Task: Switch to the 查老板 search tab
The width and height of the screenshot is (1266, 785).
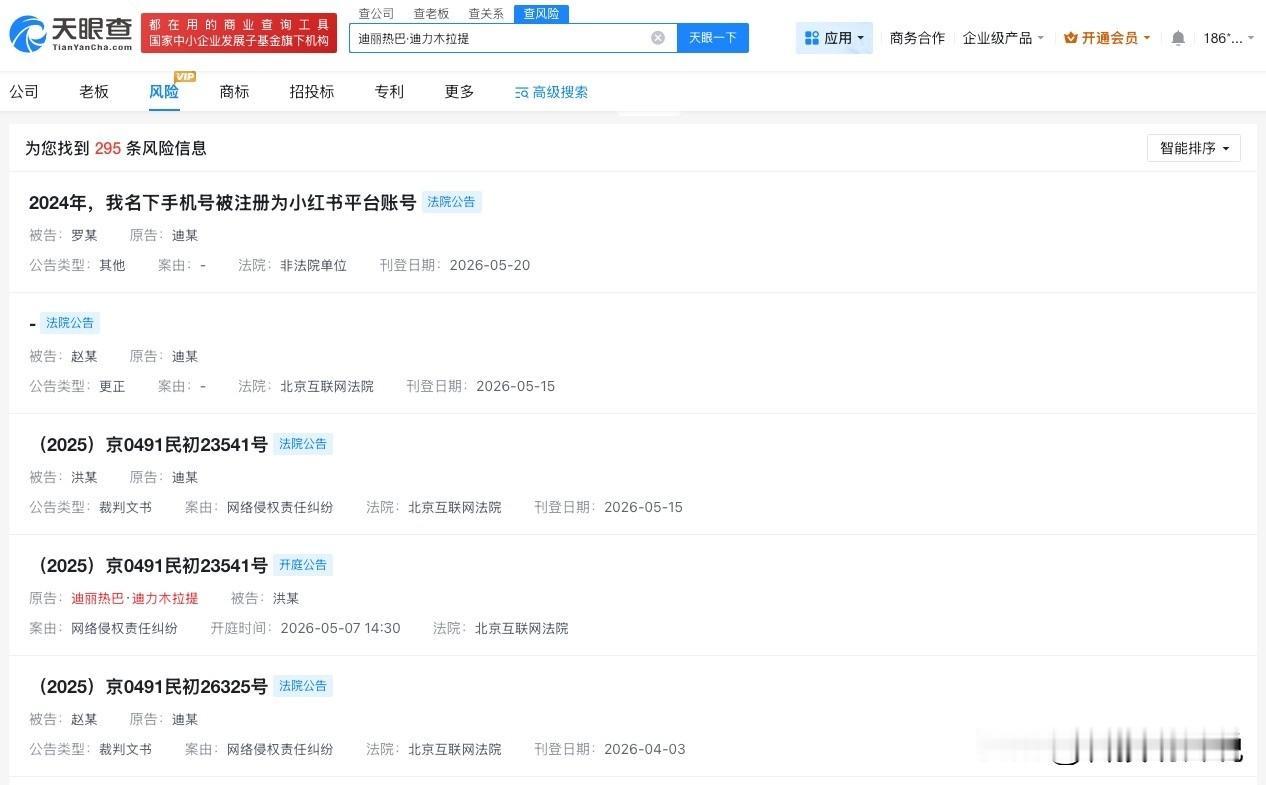Action: 432,13
